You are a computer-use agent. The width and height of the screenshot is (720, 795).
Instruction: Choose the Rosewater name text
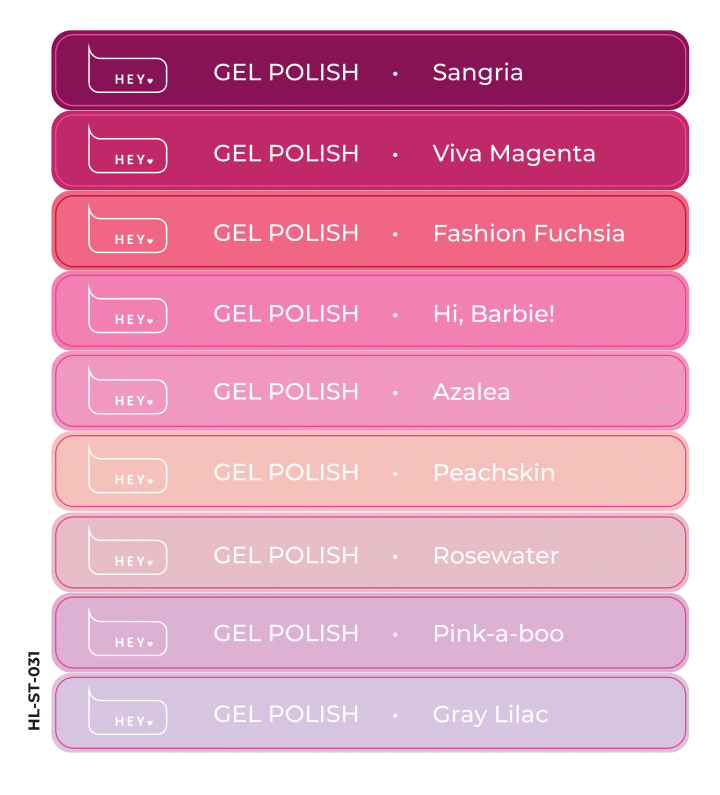495,556
